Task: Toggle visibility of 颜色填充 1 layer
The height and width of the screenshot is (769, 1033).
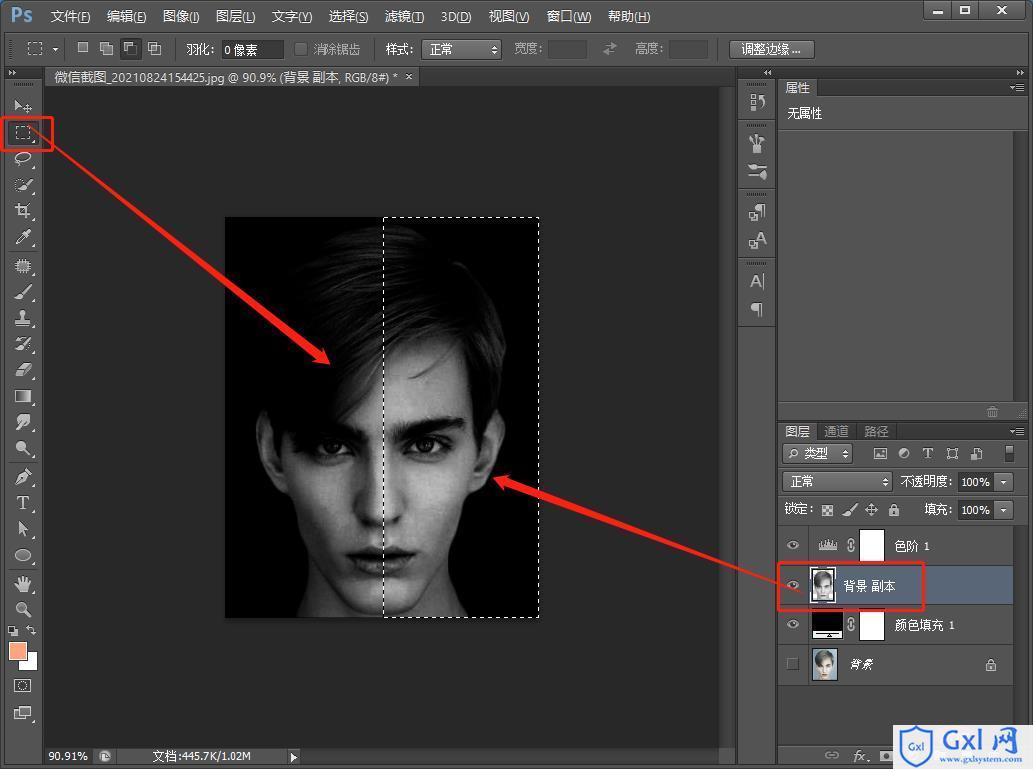Action: pyautogui.click(x=793, y=624)
